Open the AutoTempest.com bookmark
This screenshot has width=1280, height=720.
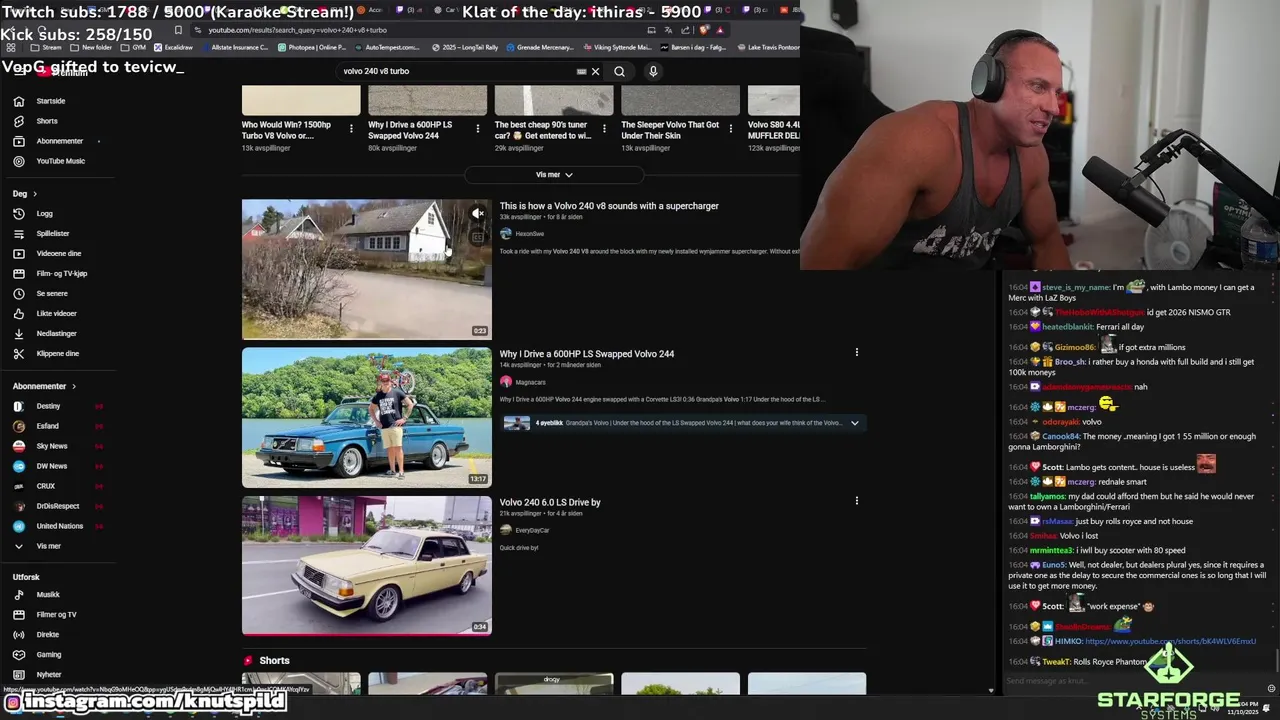pos(387,47)
